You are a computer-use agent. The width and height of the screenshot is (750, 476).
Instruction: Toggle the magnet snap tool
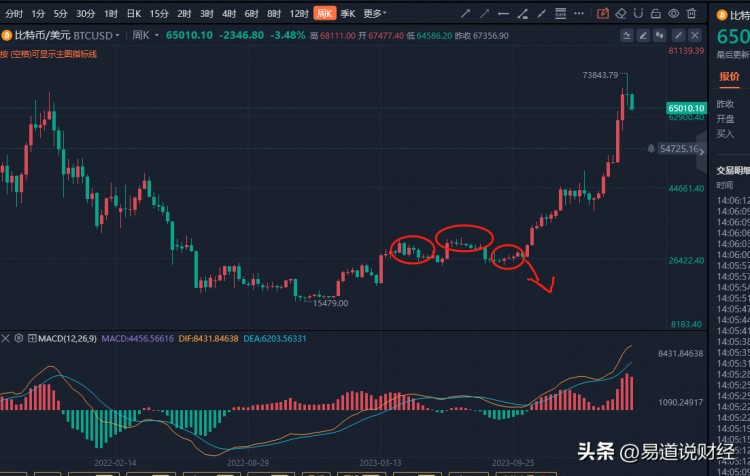click(x=638, y=13)
